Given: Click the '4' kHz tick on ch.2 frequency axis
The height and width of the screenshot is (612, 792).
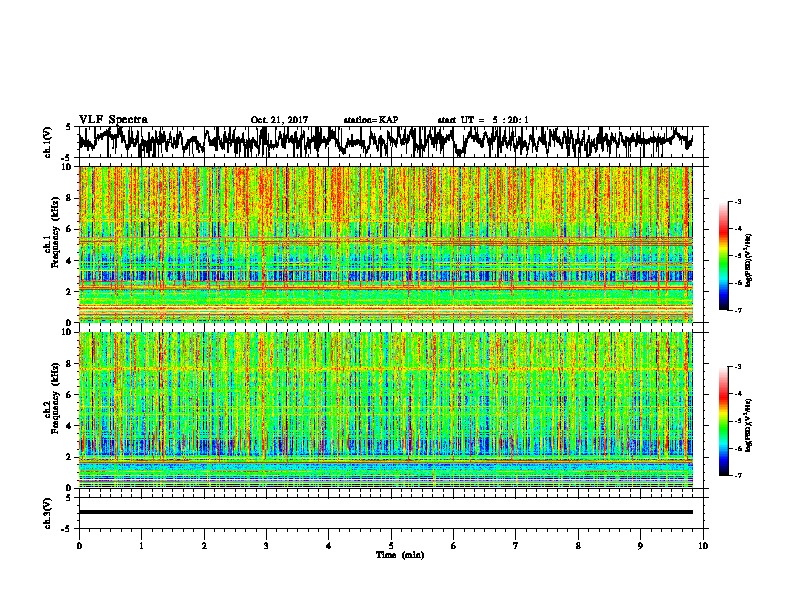Looking at the screenshot, I should (x=71, y=426).
